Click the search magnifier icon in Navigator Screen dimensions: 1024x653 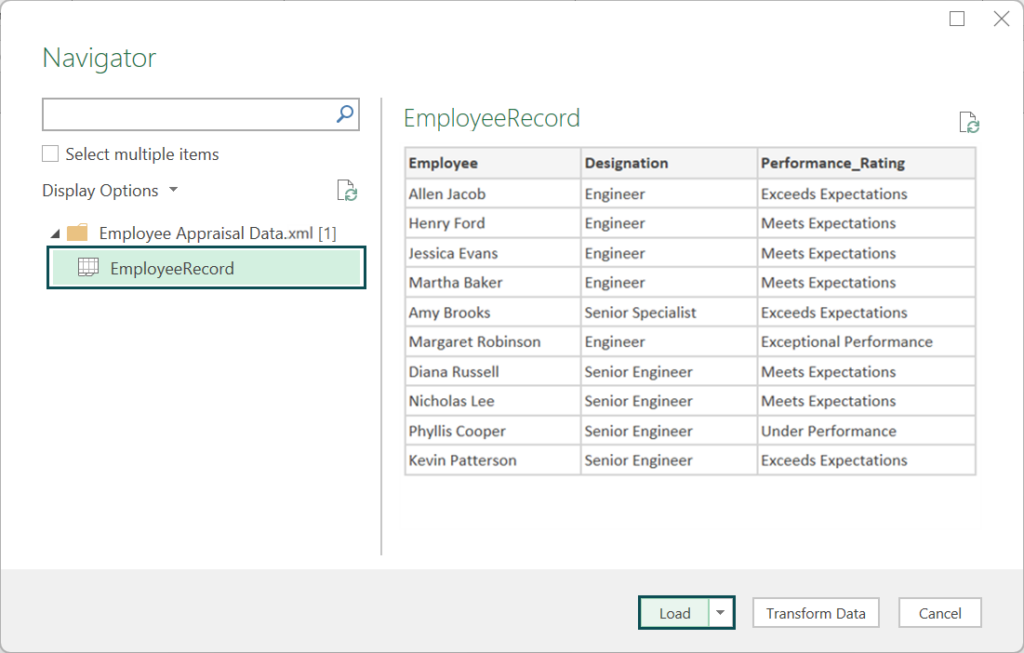point(344,114)
